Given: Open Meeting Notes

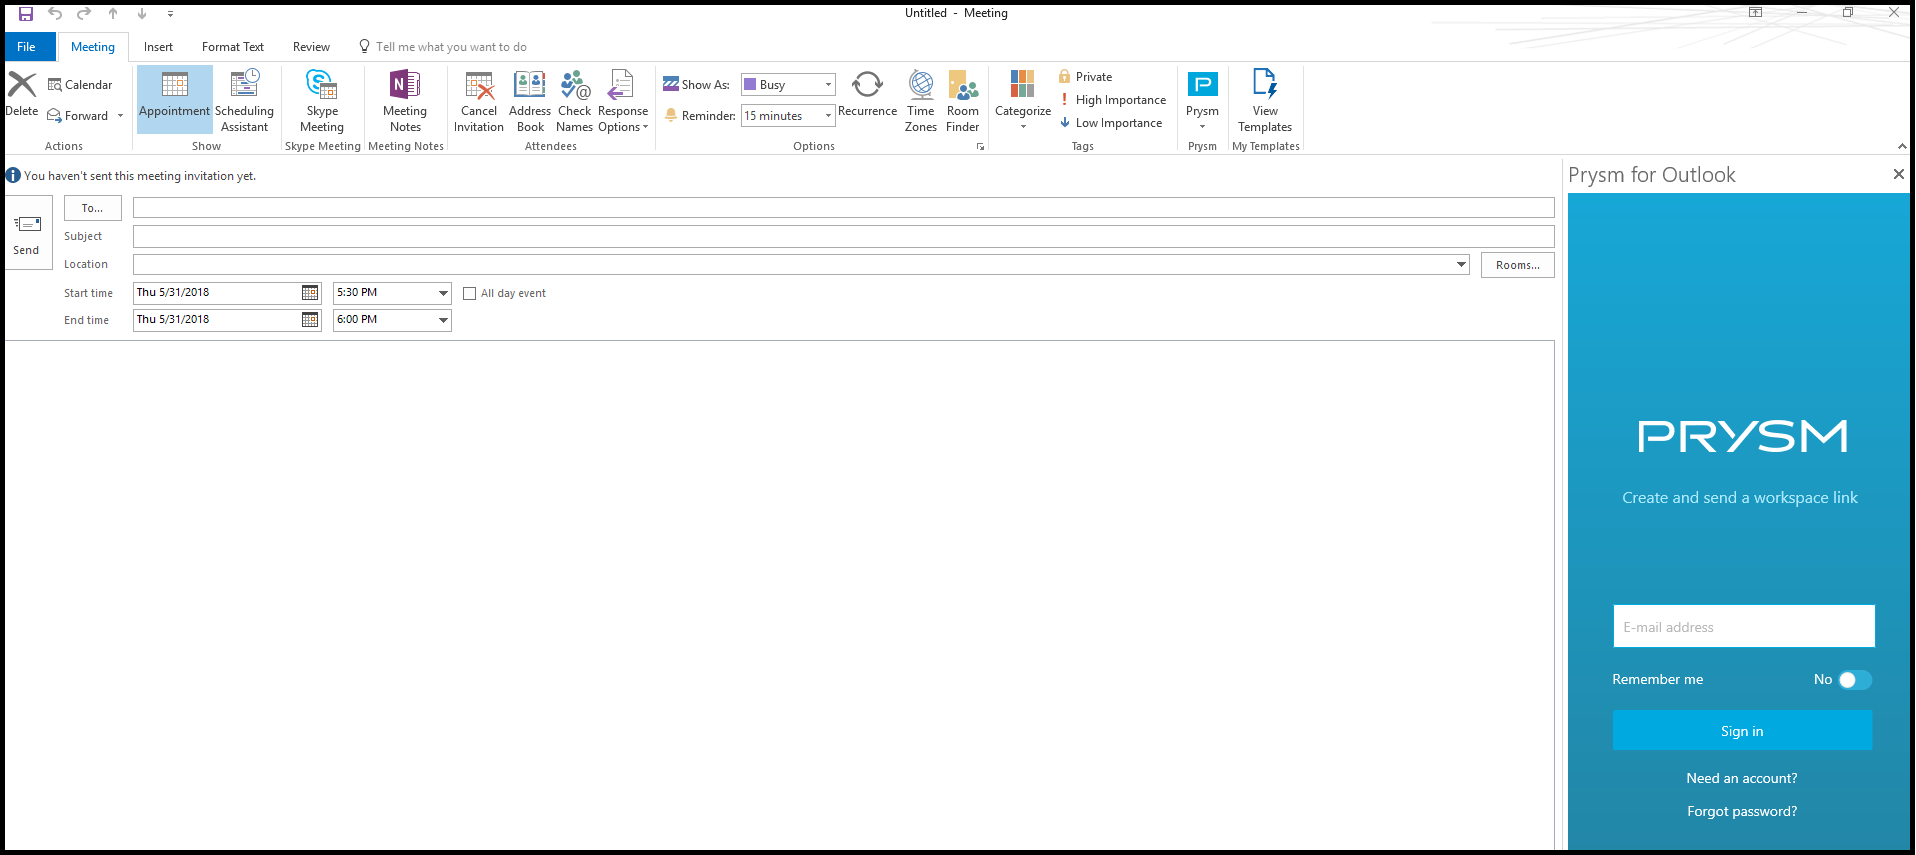Looking at the screenshot, I should pos(405,99).
